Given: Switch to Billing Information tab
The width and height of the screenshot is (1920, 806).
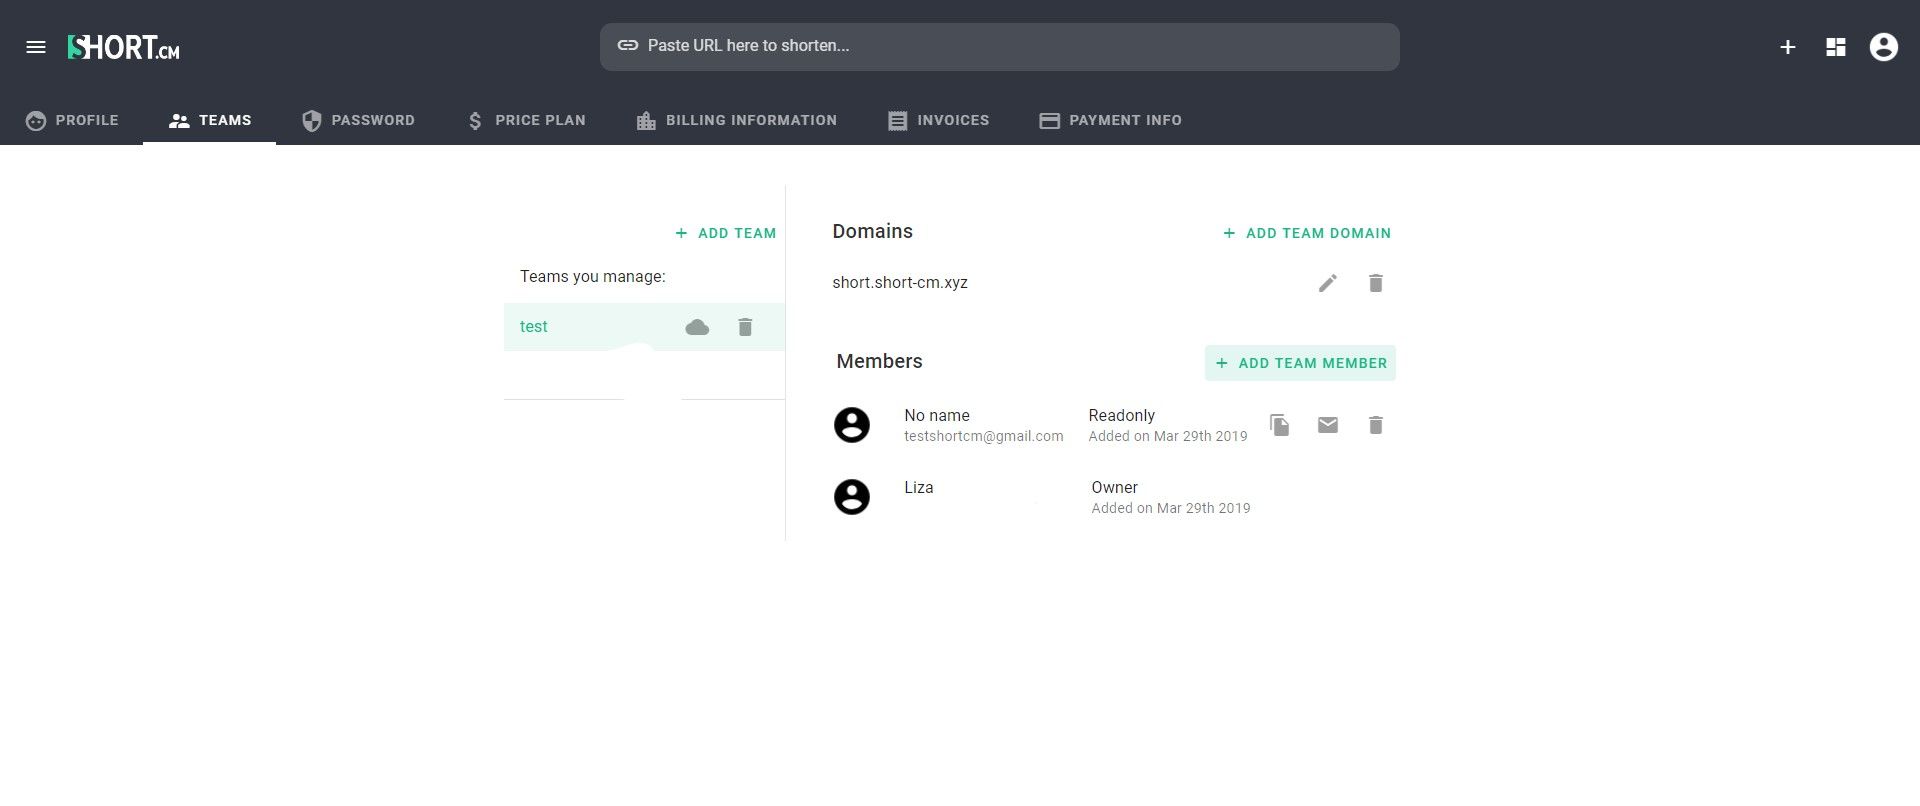Looking at the screenshot, I should pyautogui.click(x=736, y=120).
